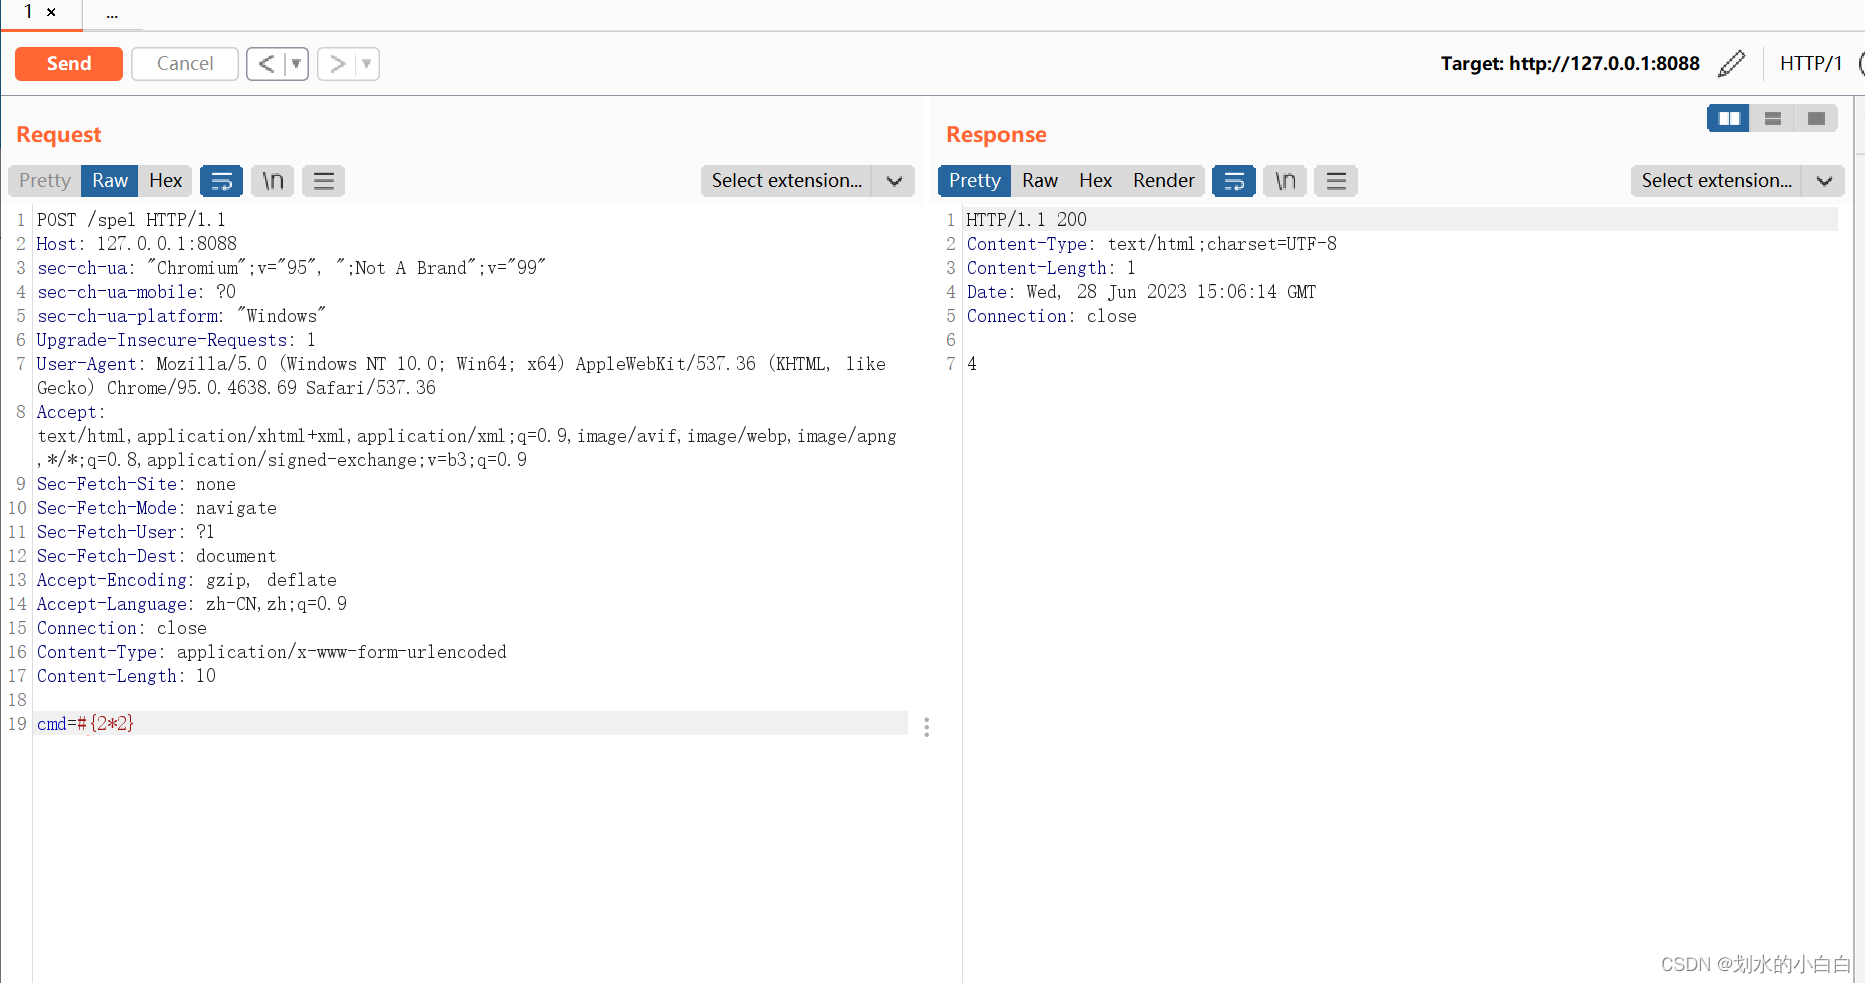Click the response body value 4
Viewport: 1865px width, 983px height.
tap(972, 364)
